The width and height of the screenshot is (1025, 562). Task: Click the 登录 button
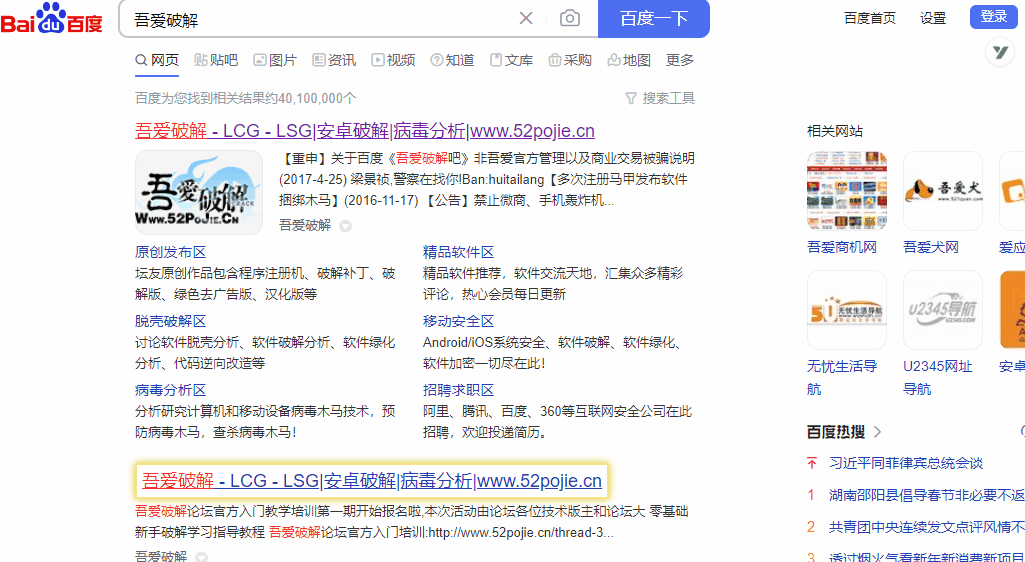994,16
